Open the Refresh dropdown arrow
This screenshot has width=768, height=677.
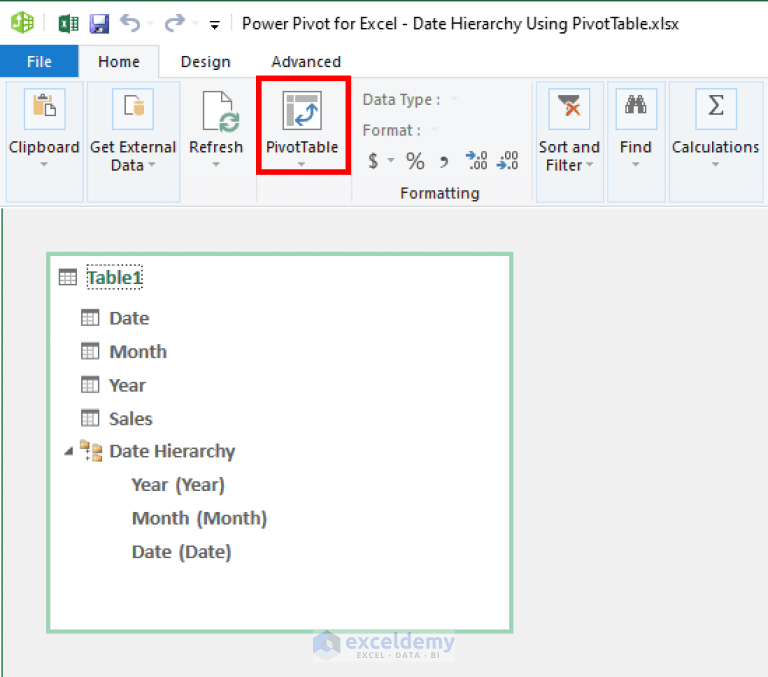[216, 165]
